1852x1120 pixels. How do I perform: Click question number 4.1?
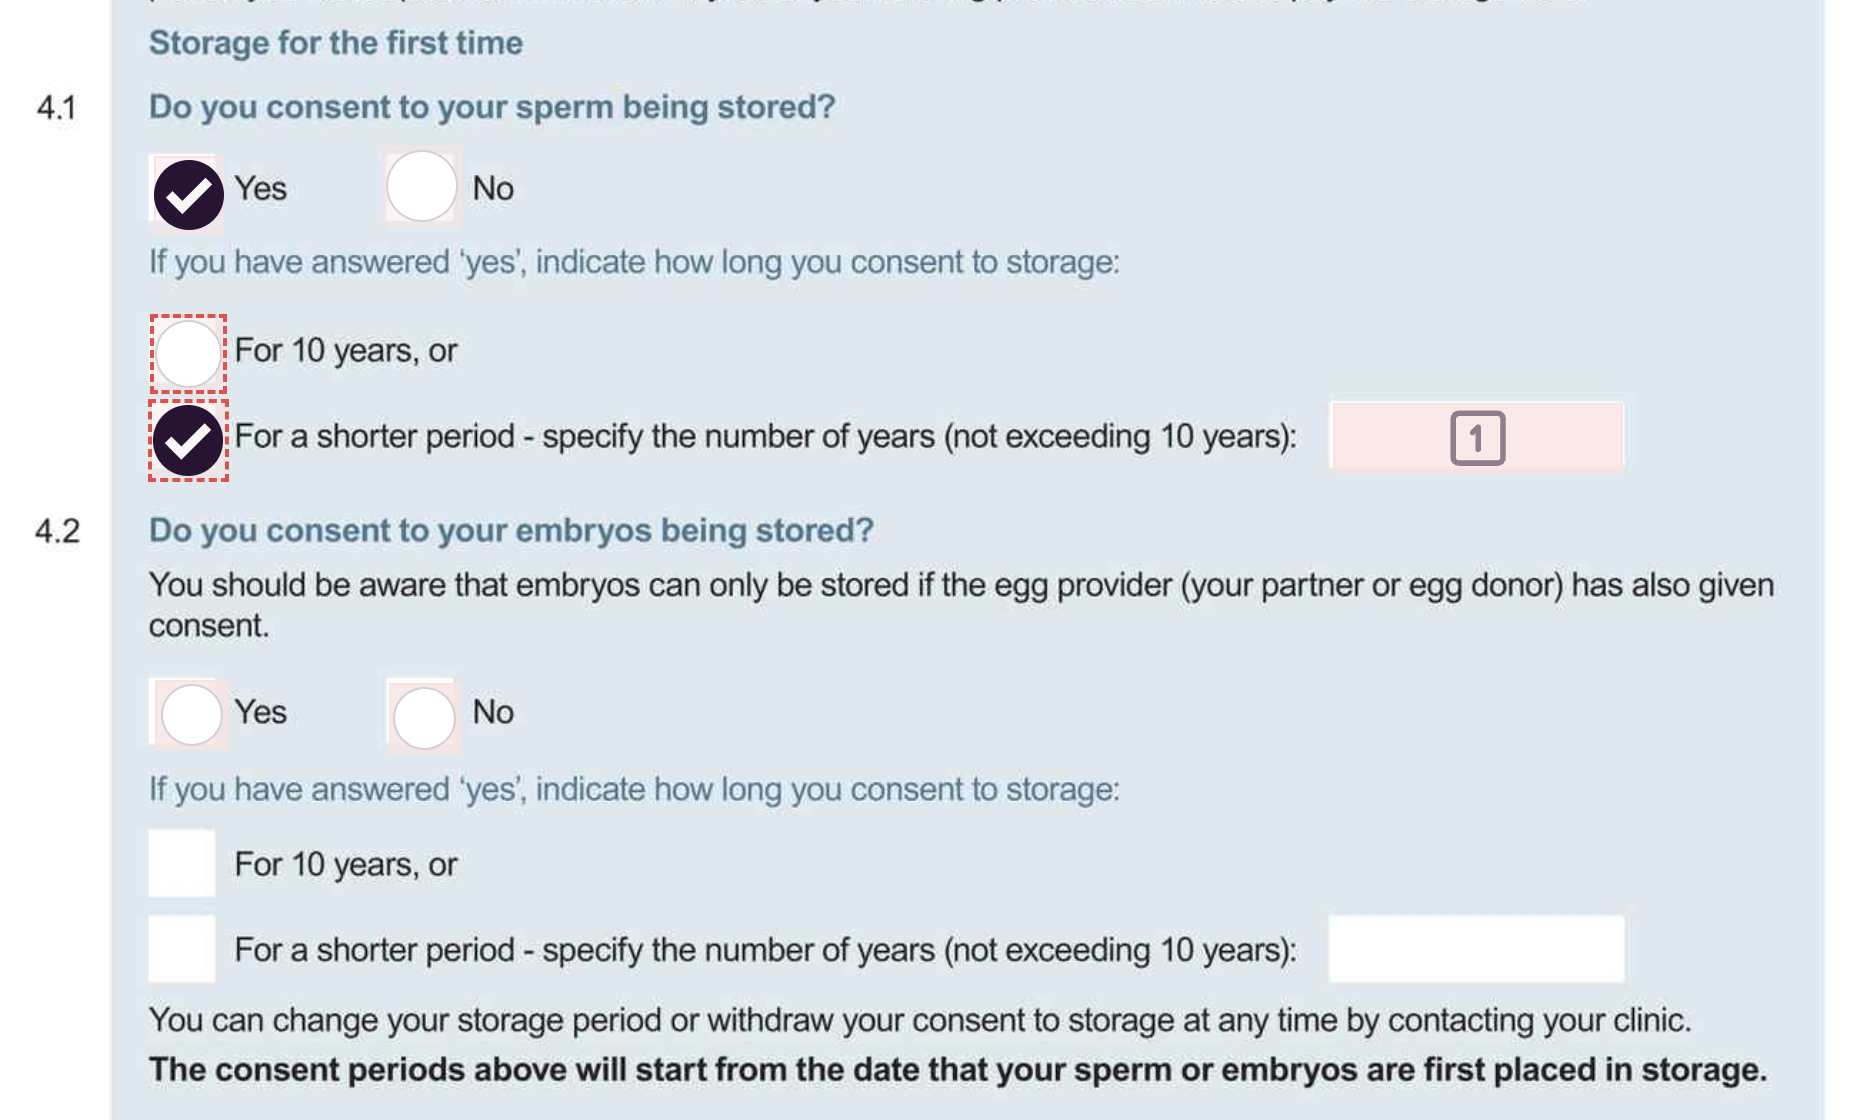[x=57, y=107]
